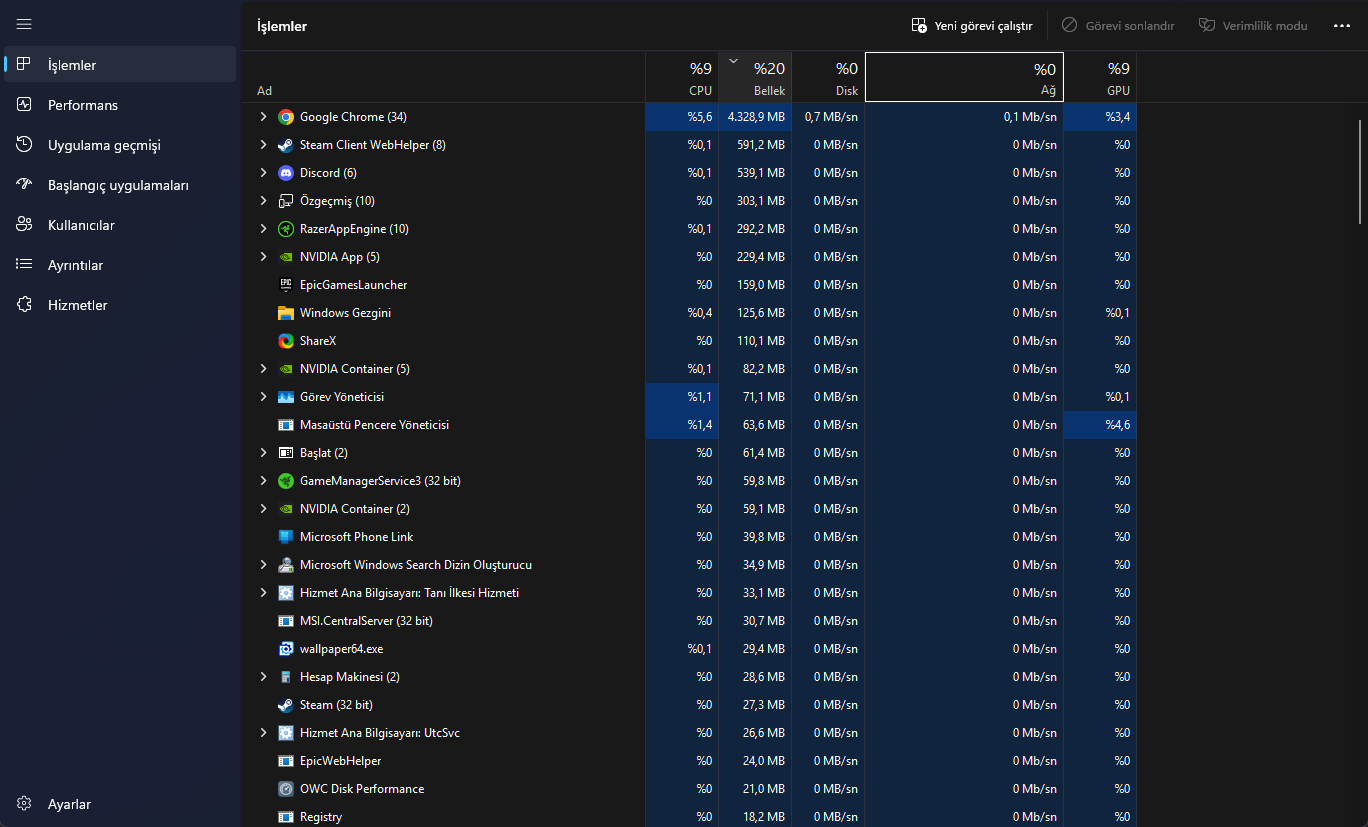1368x827 pixels.
Task: Click the Steam (32 bit) icon
Action: tap(286, 705)
